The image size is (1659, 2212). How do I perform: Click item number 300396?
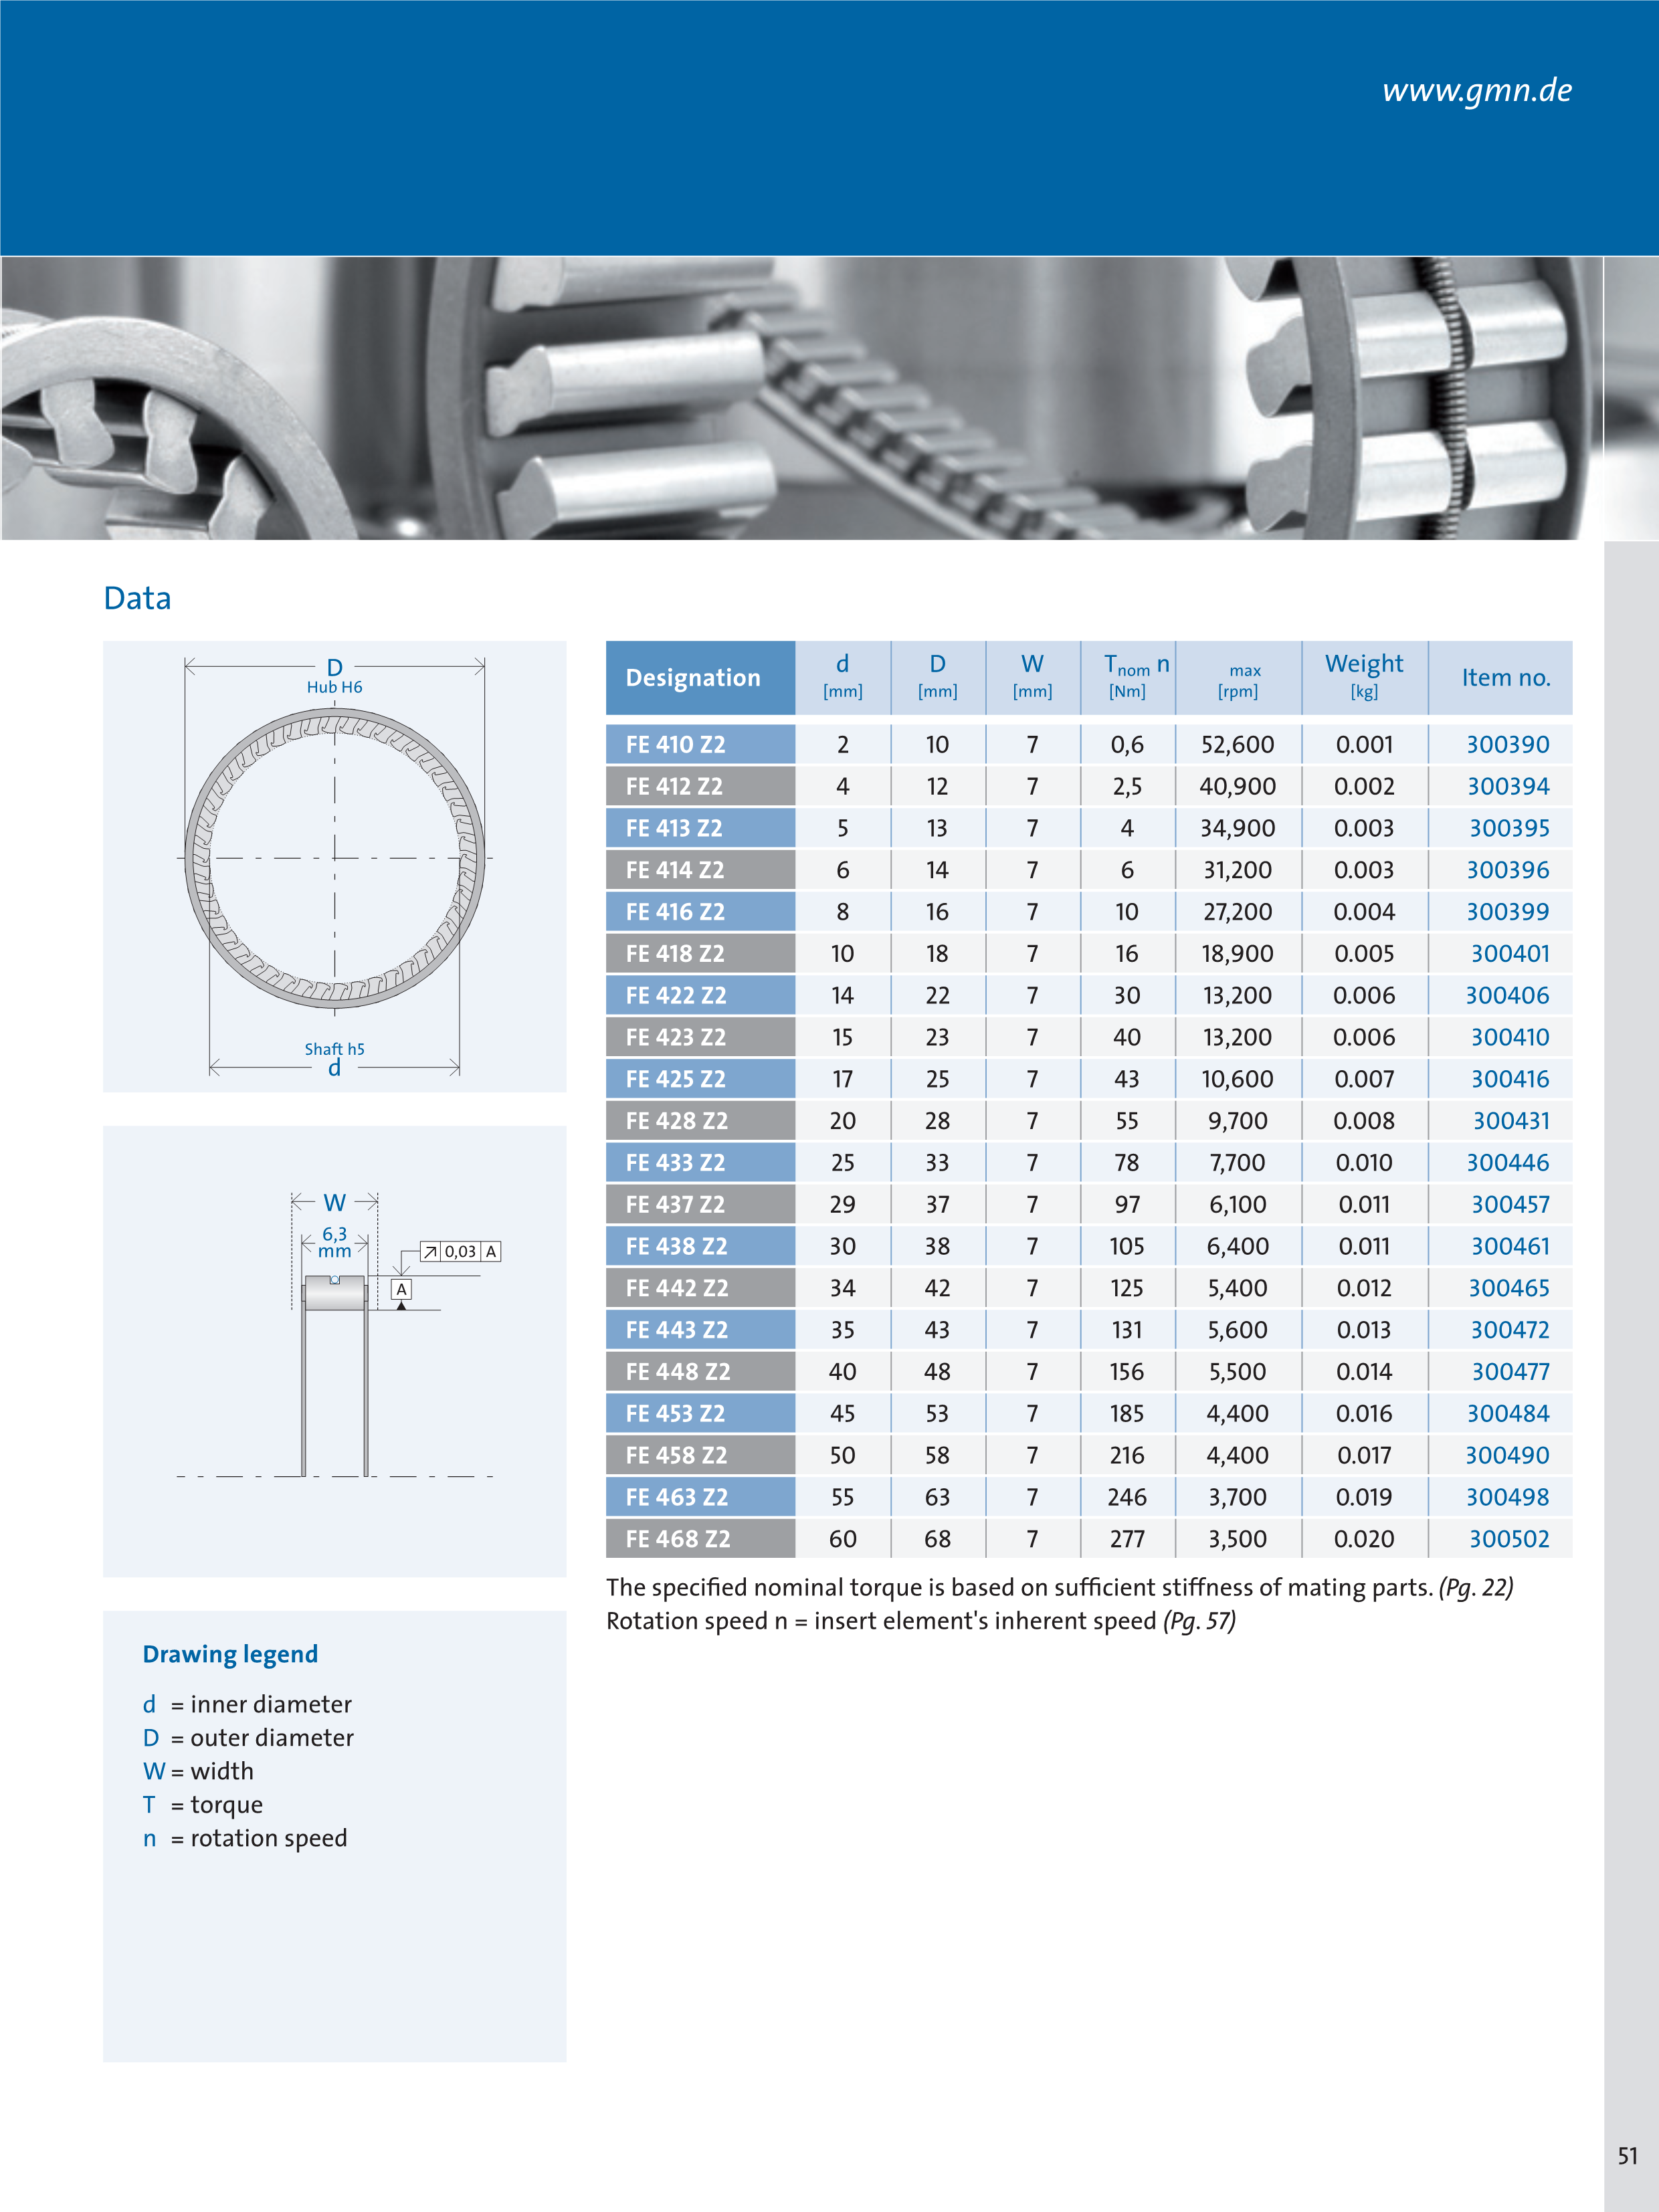(x=1507, y=870)
